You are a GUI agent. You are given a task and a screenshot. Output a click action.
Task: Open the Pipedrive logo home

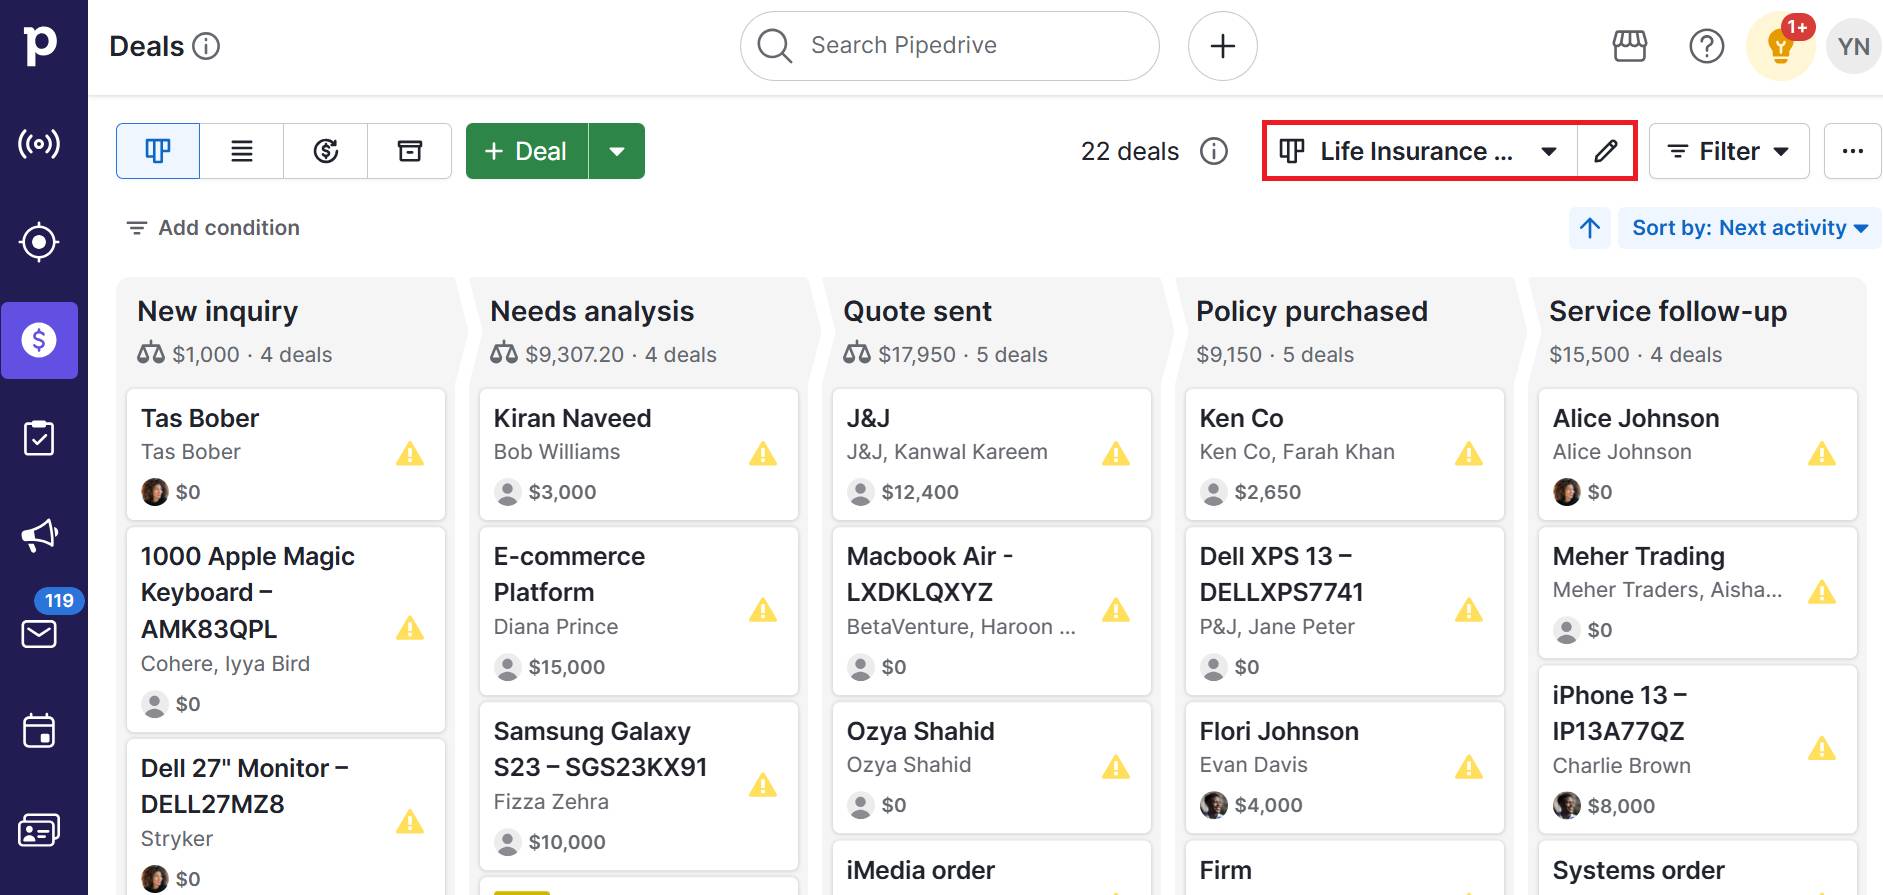40,46
